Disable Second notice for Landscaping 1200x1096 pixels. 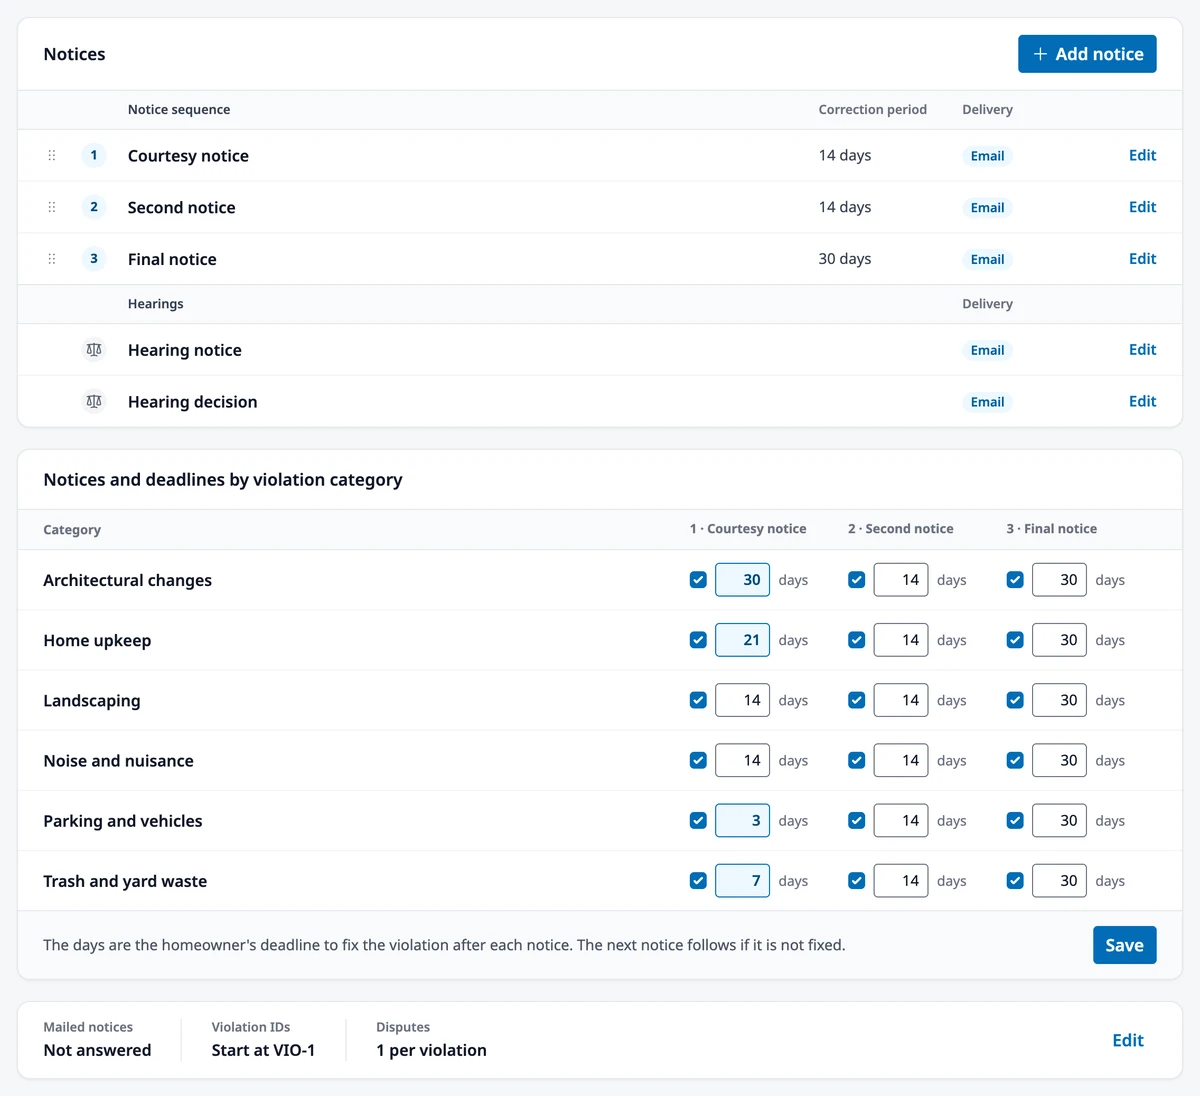(857, 700)
